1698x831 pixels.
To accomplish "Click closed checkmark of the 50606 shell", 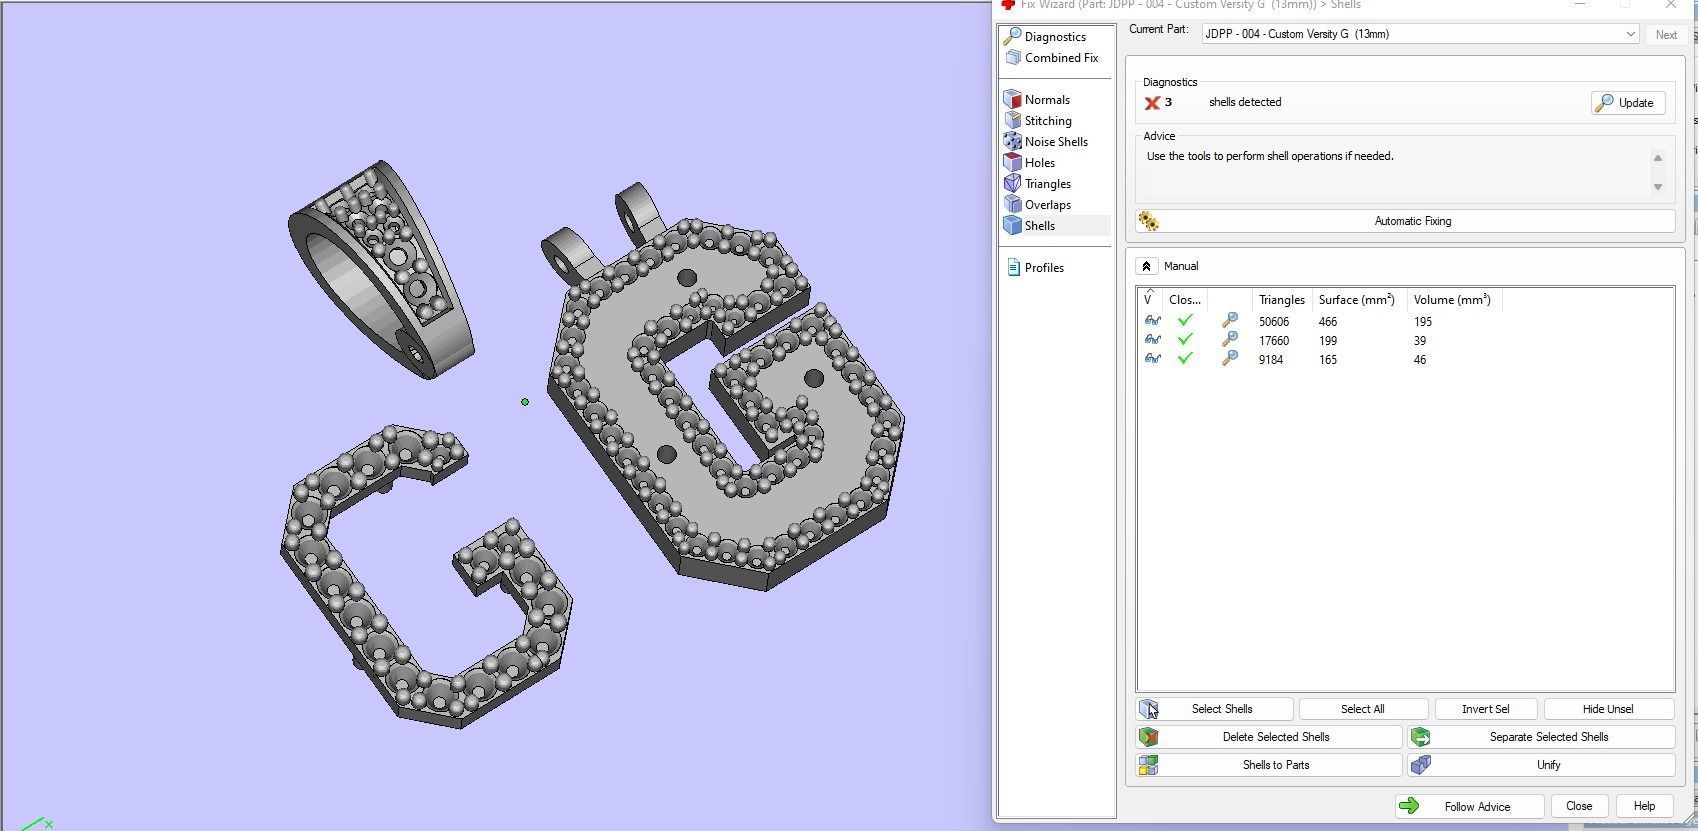I will tap(1185, 321).
